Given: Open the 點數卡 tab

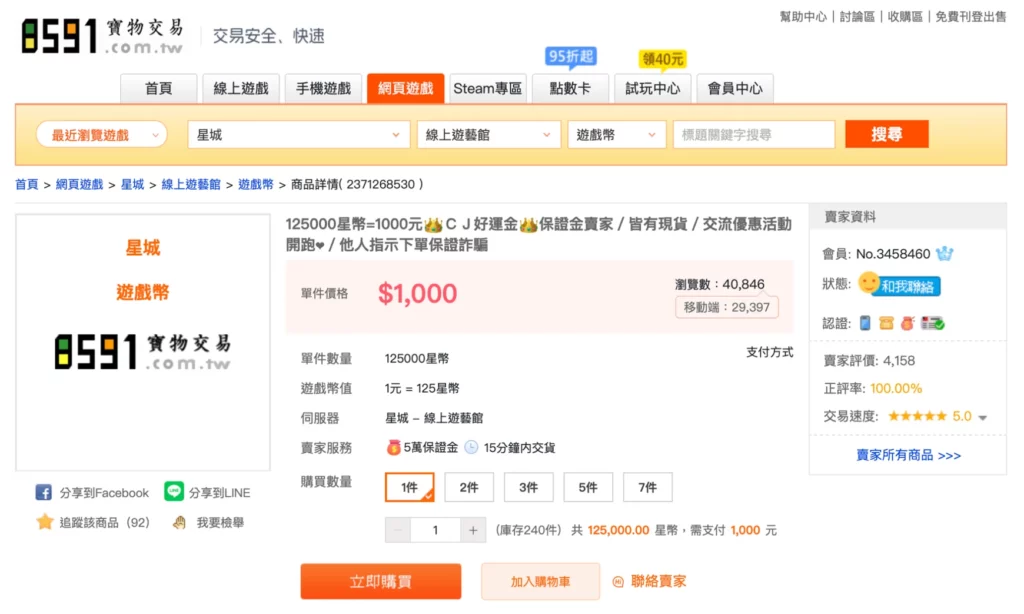Looking at the screenshot, I should point(570,89).
